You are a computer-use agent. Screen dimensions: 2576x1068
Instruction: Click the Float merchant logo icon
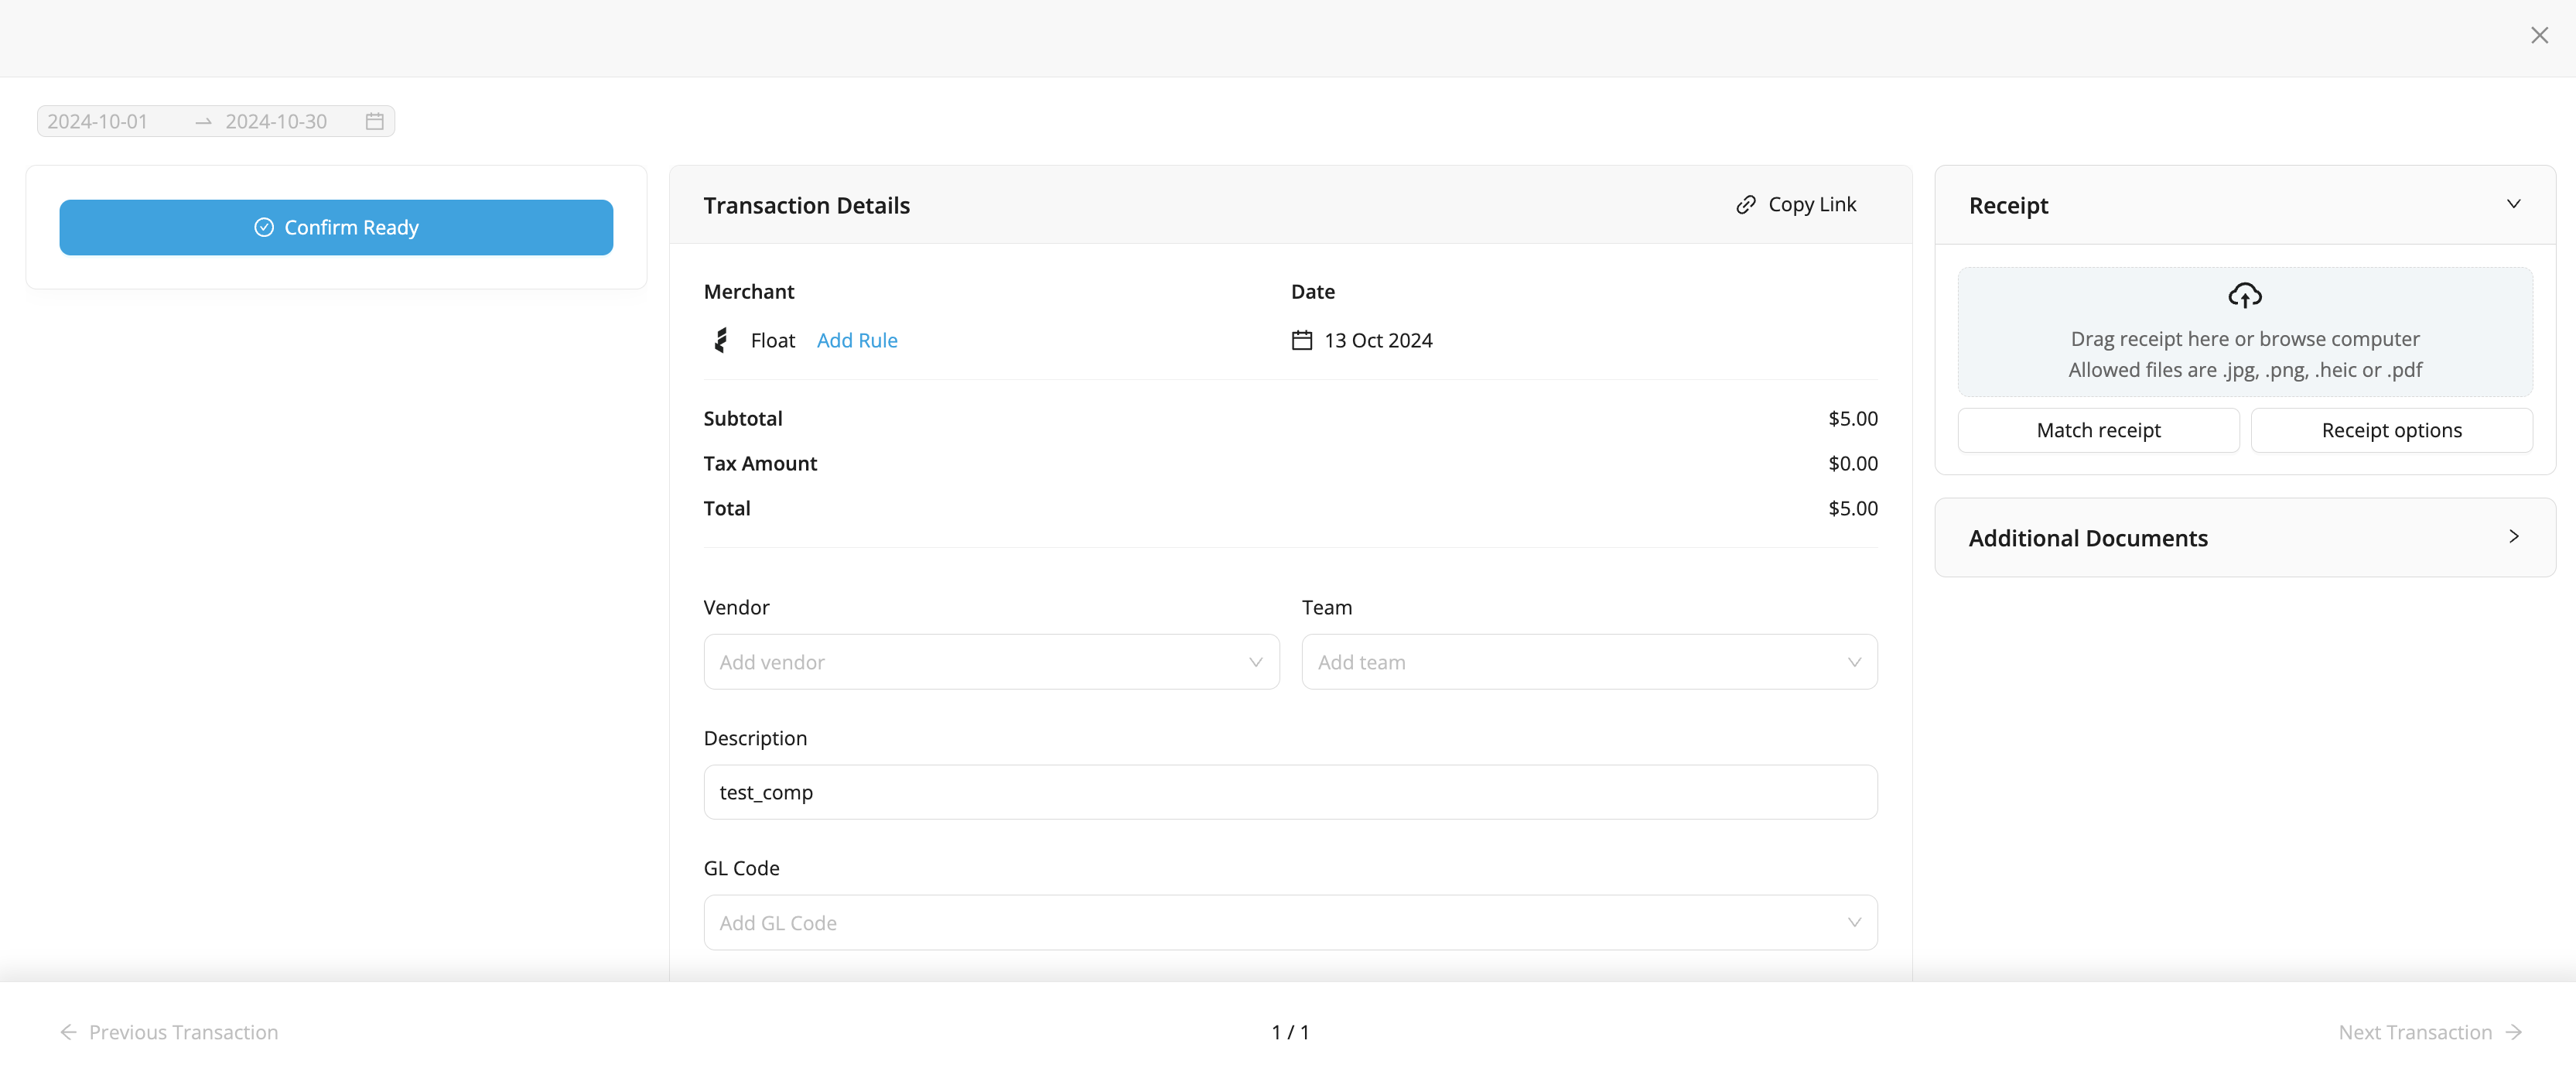[x=720, y=340]
